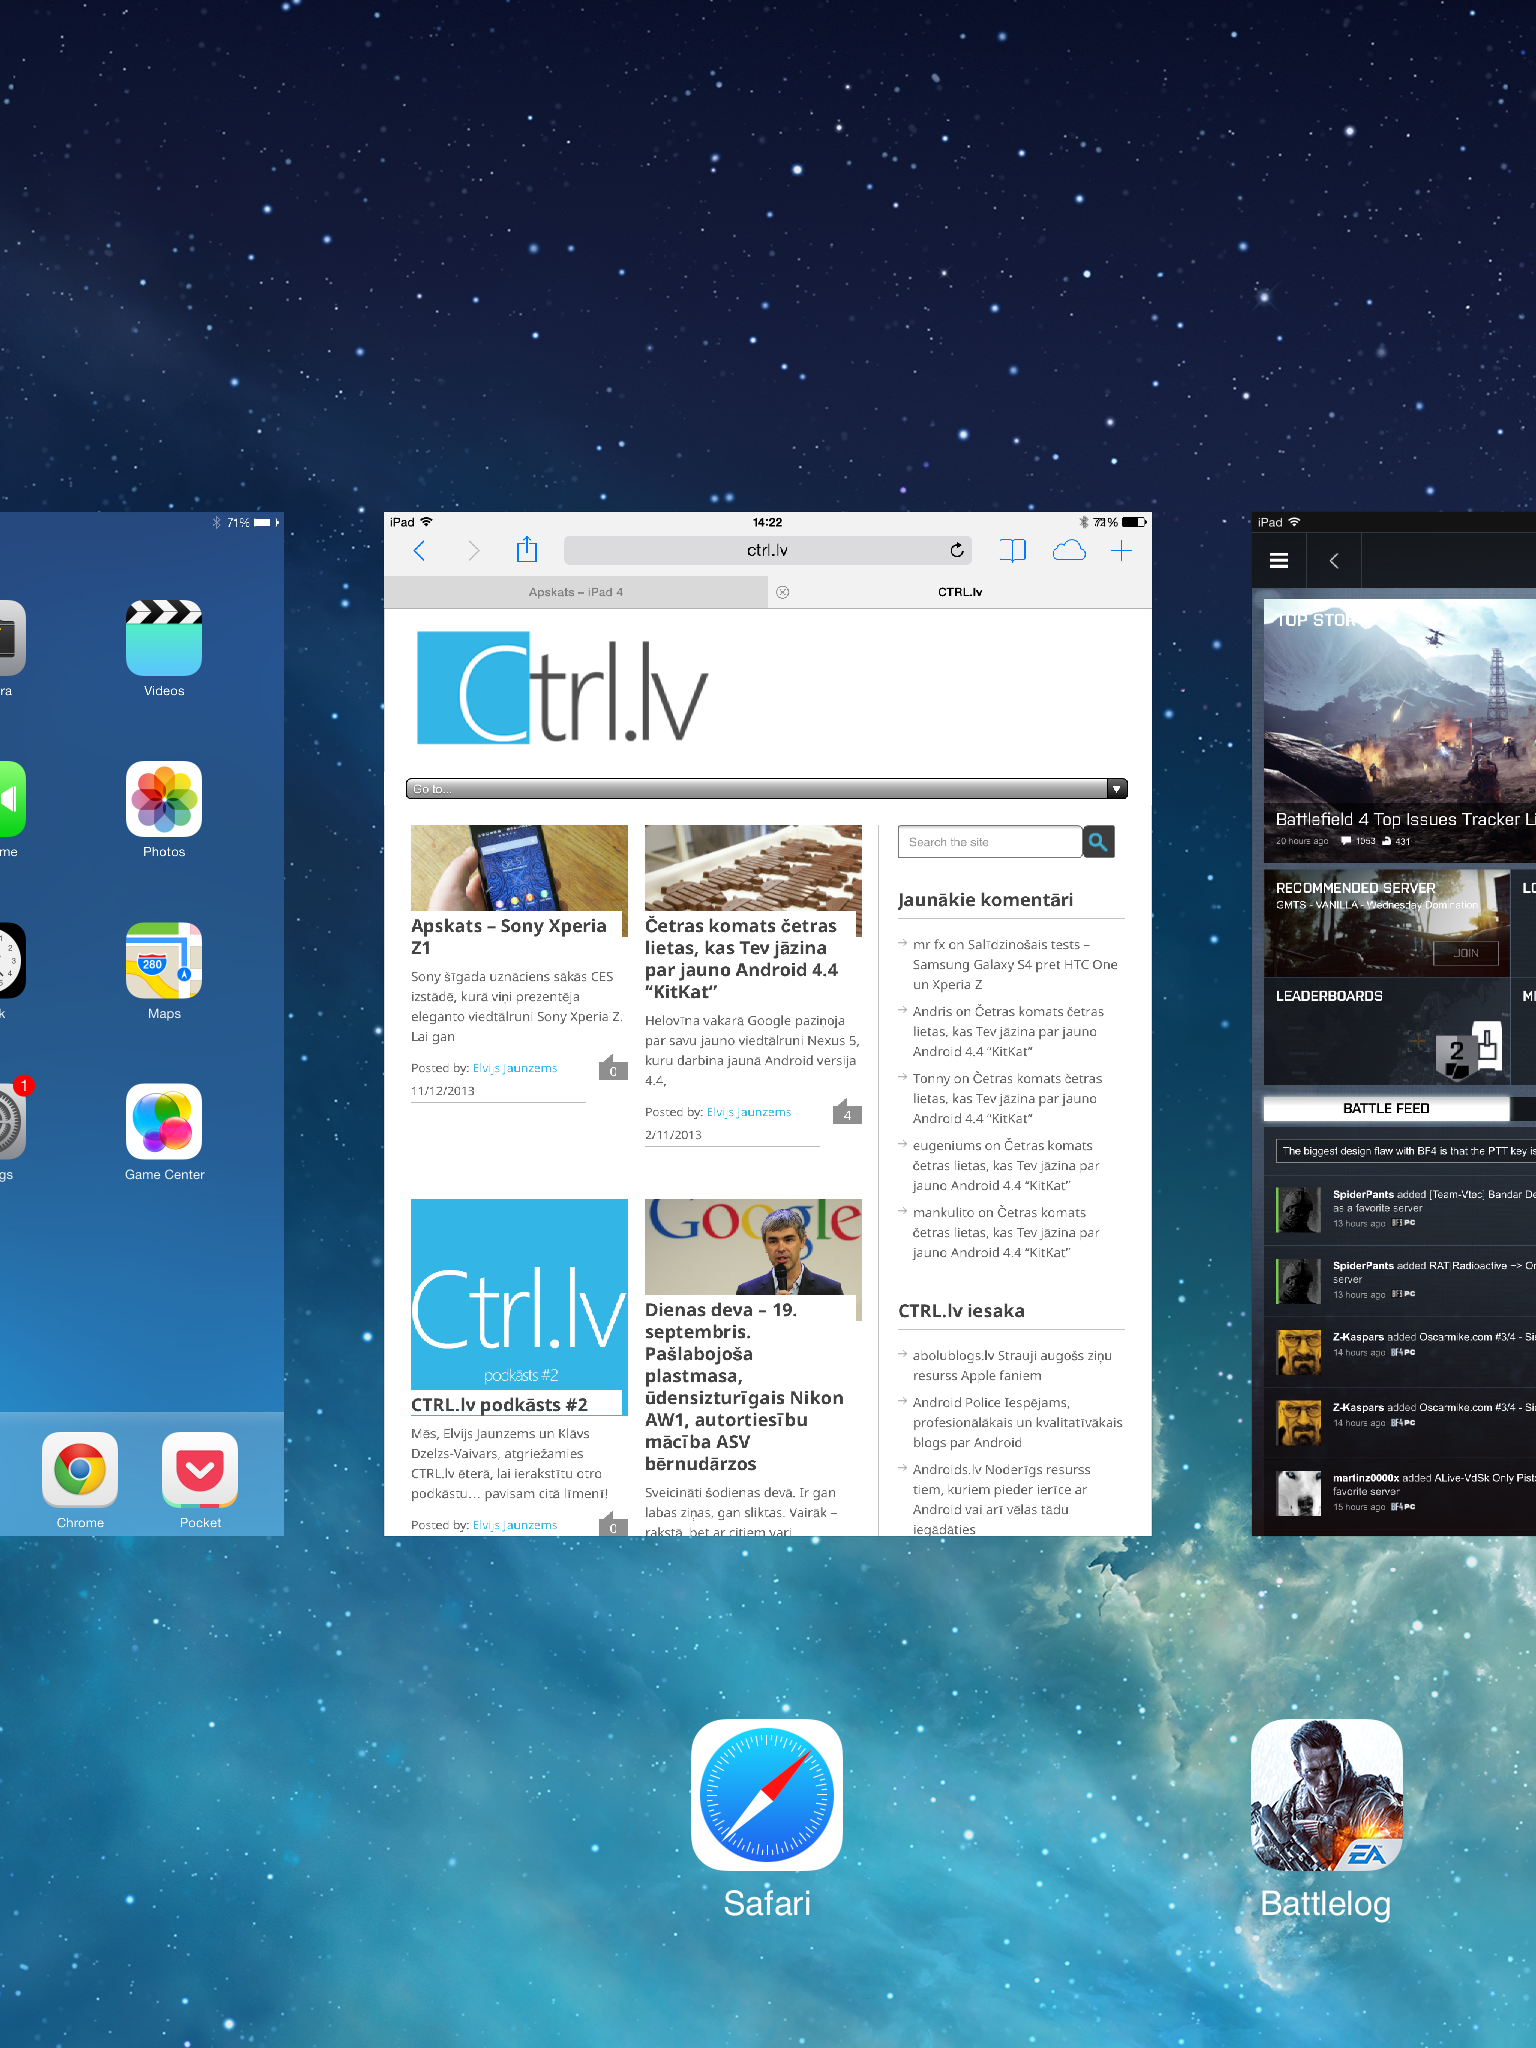This screenshot has height=2048, width=1536.
Task: Switch to 'Apskats – iPad 4' tab
Action: tap(576, 592)
